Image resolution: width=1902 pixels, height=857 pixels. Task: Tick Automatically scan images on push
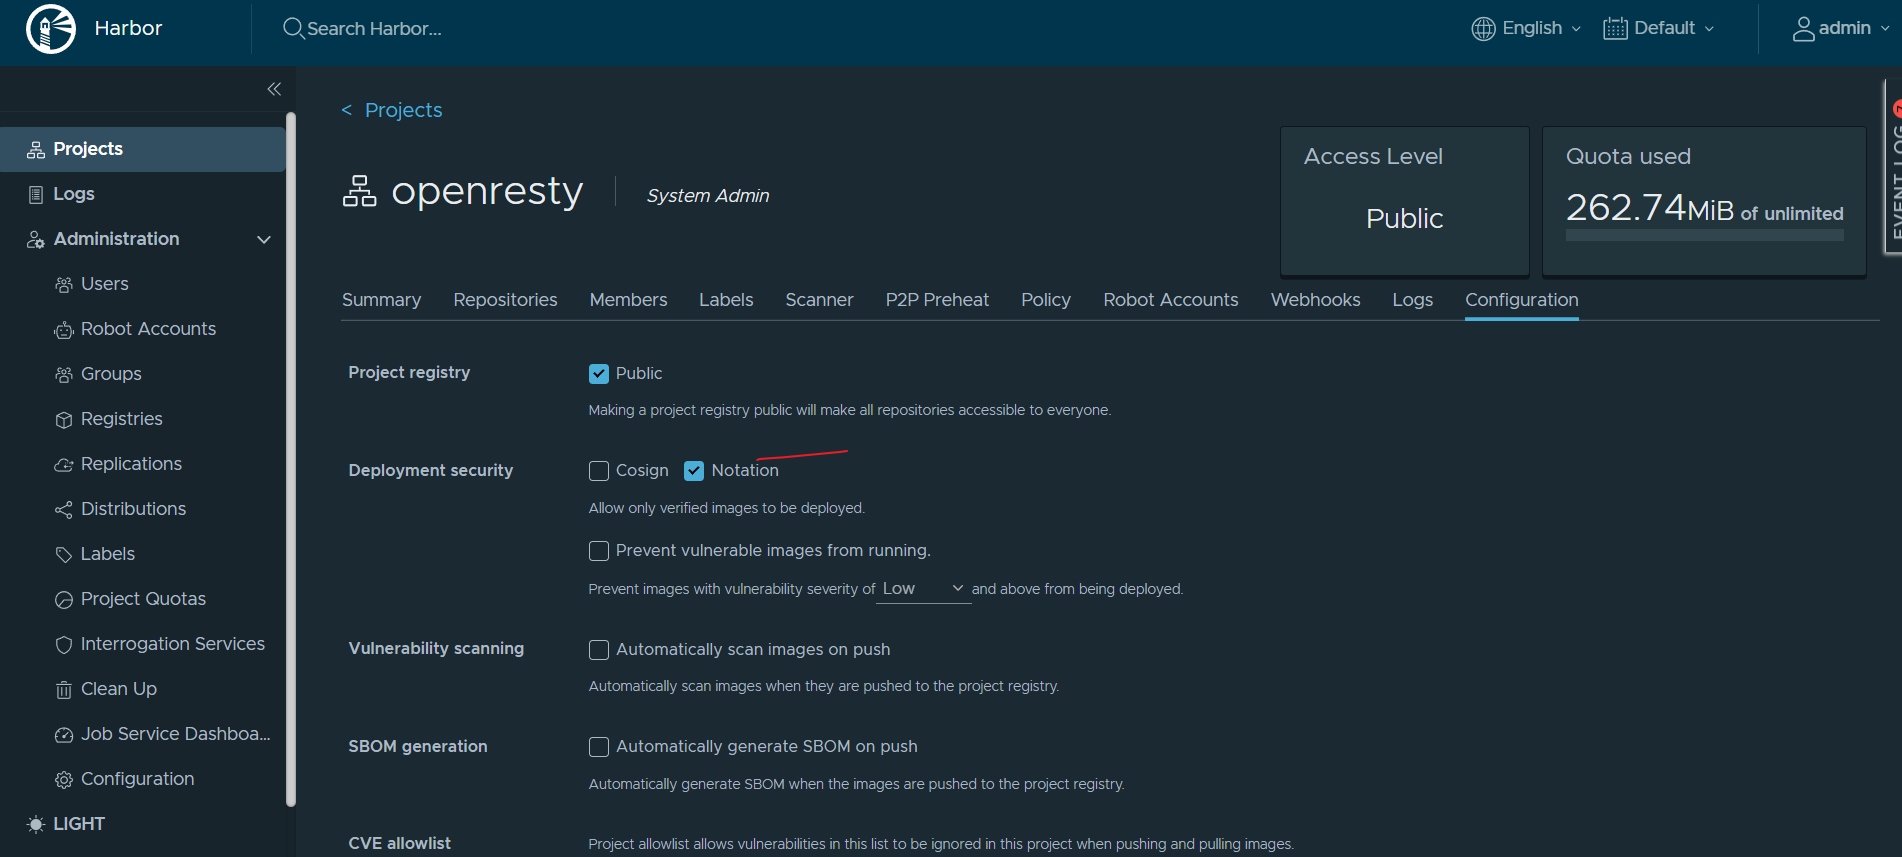[599, 650]
